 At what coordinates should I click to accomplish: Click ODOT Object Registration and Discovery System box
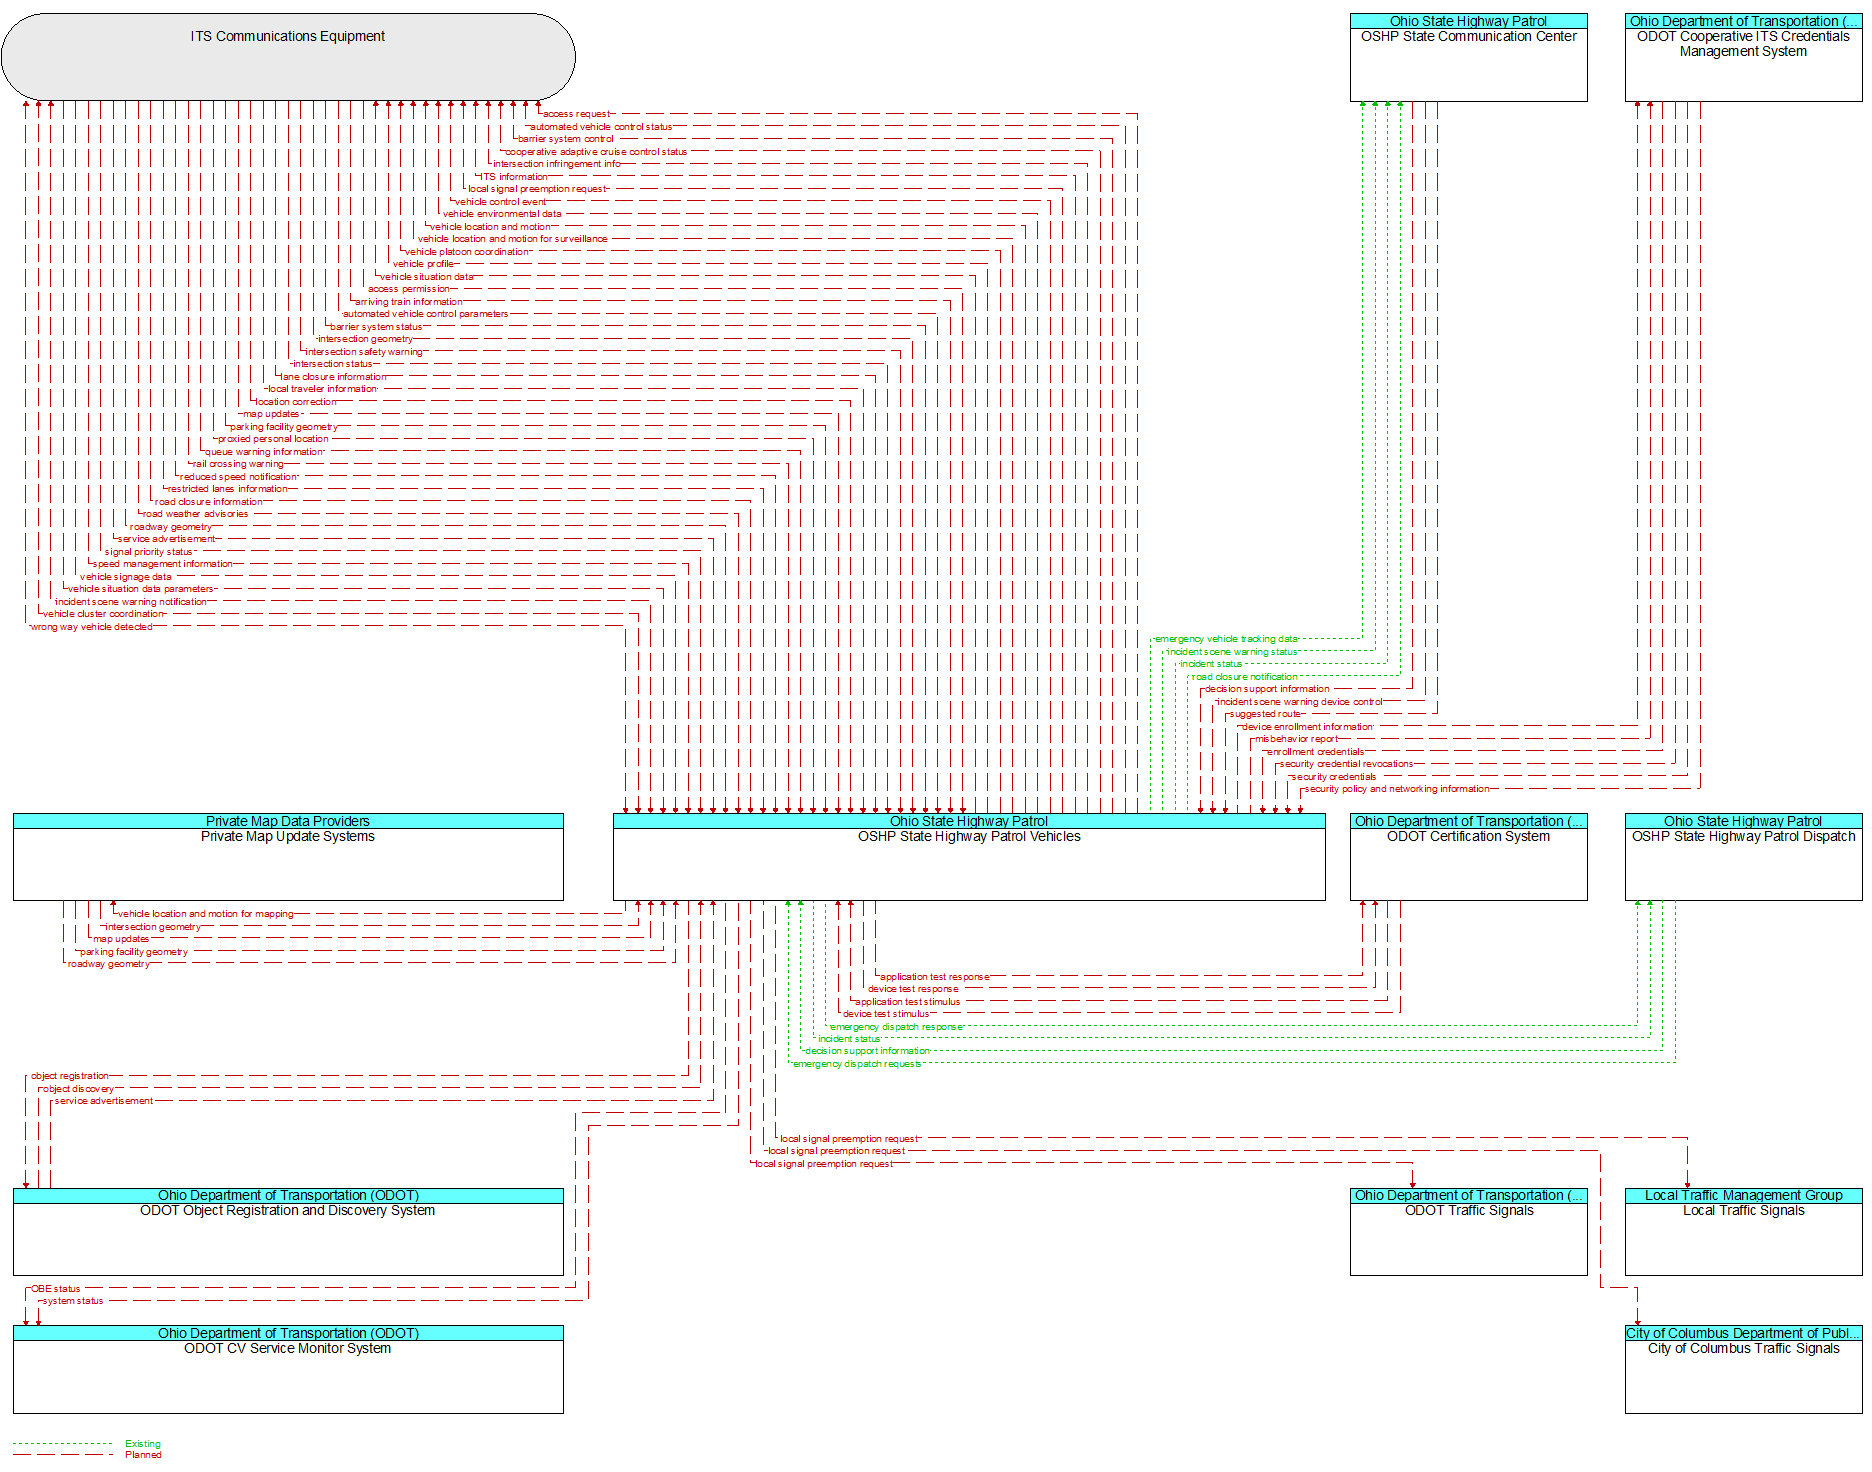(x=288, y=1231)
